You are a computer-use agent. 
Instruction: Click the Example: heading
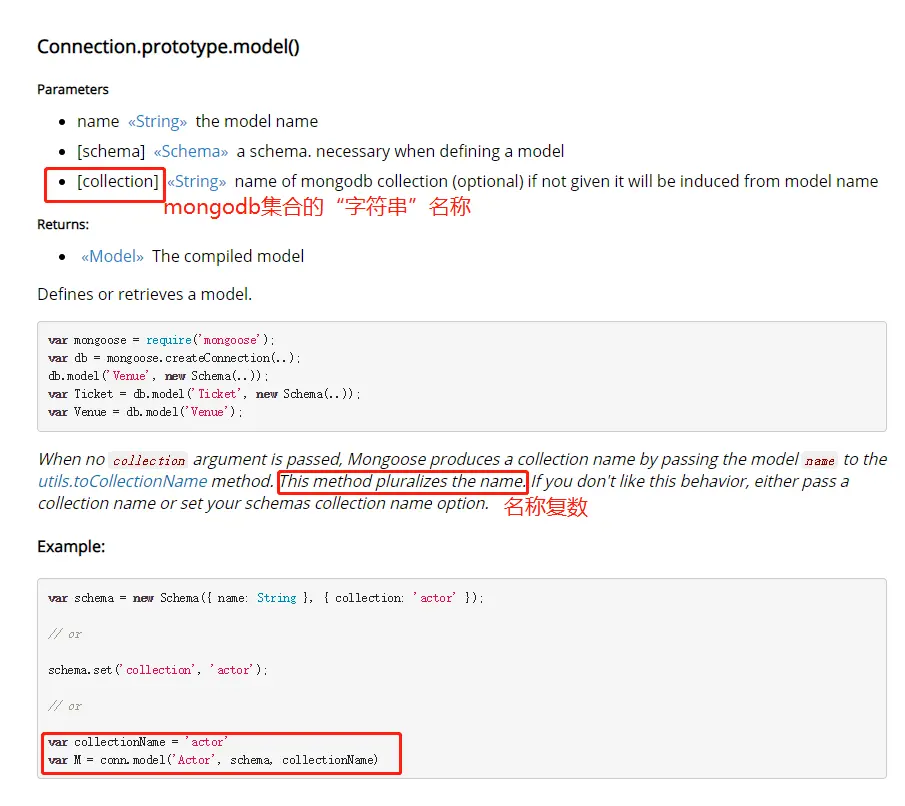point(71,547)
